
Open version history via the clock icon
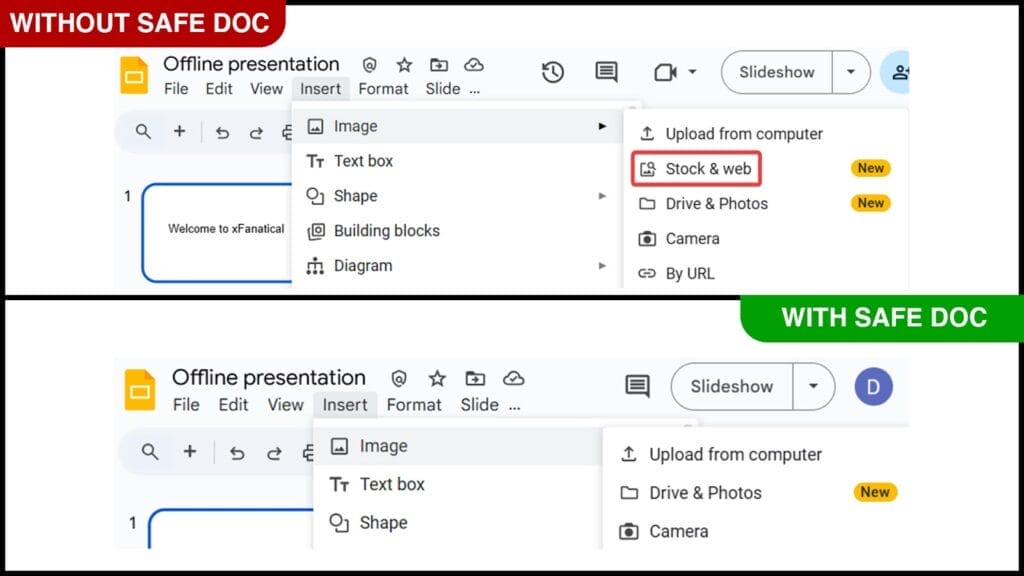point(553,72)
